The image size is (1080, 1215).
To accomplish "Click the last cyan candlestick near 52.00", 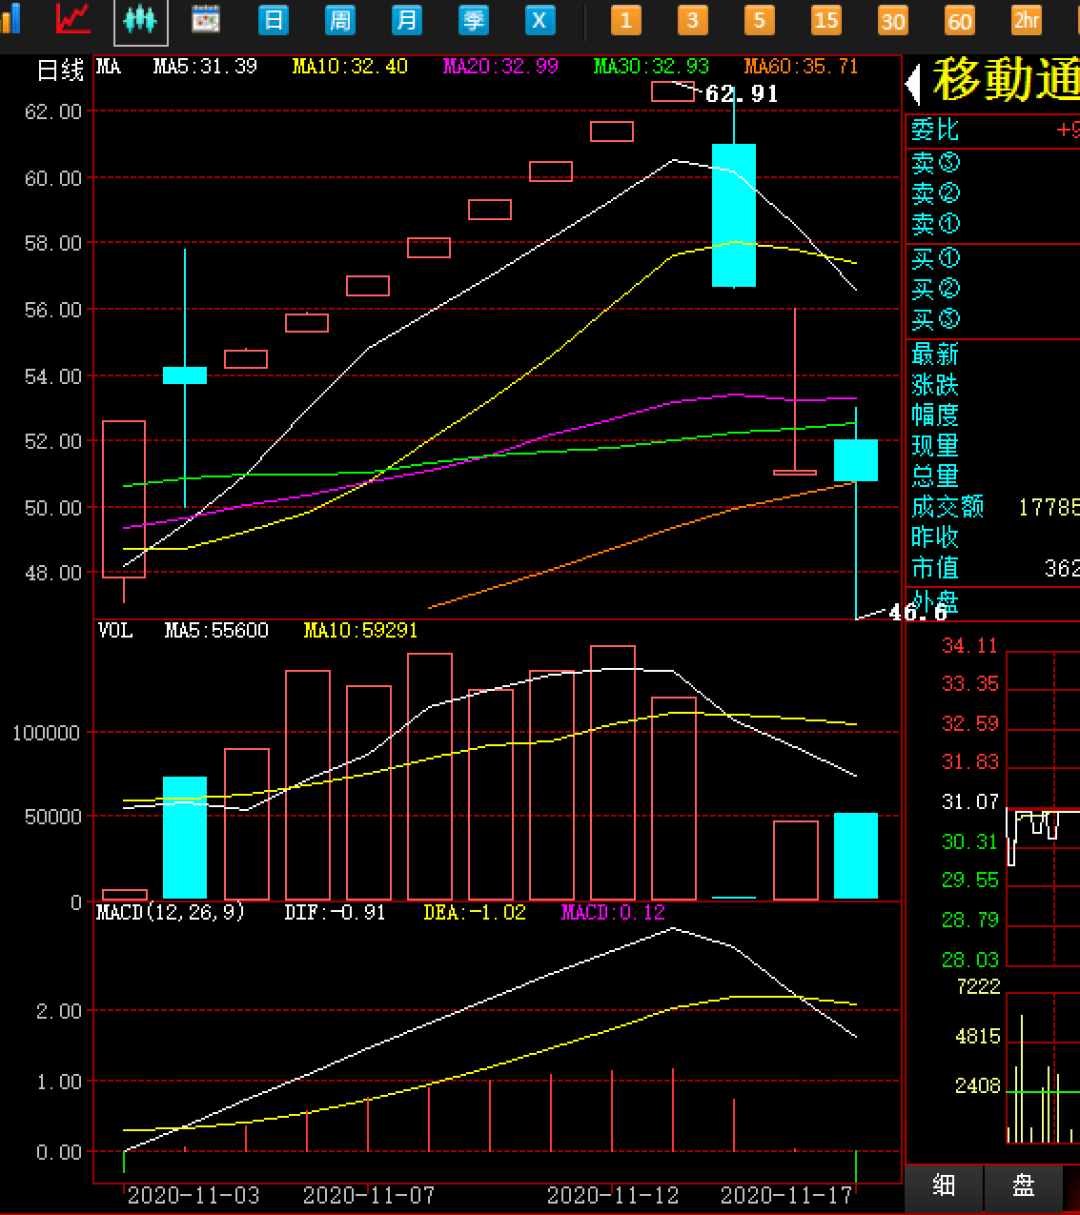I will [856, 460].
